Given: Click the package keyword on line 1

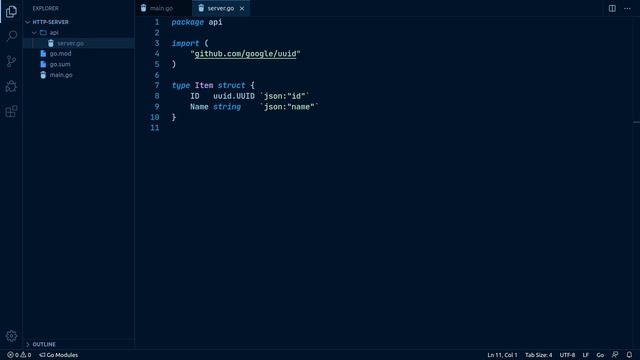Looking at the screenshot, I should (x=187, y=22).
